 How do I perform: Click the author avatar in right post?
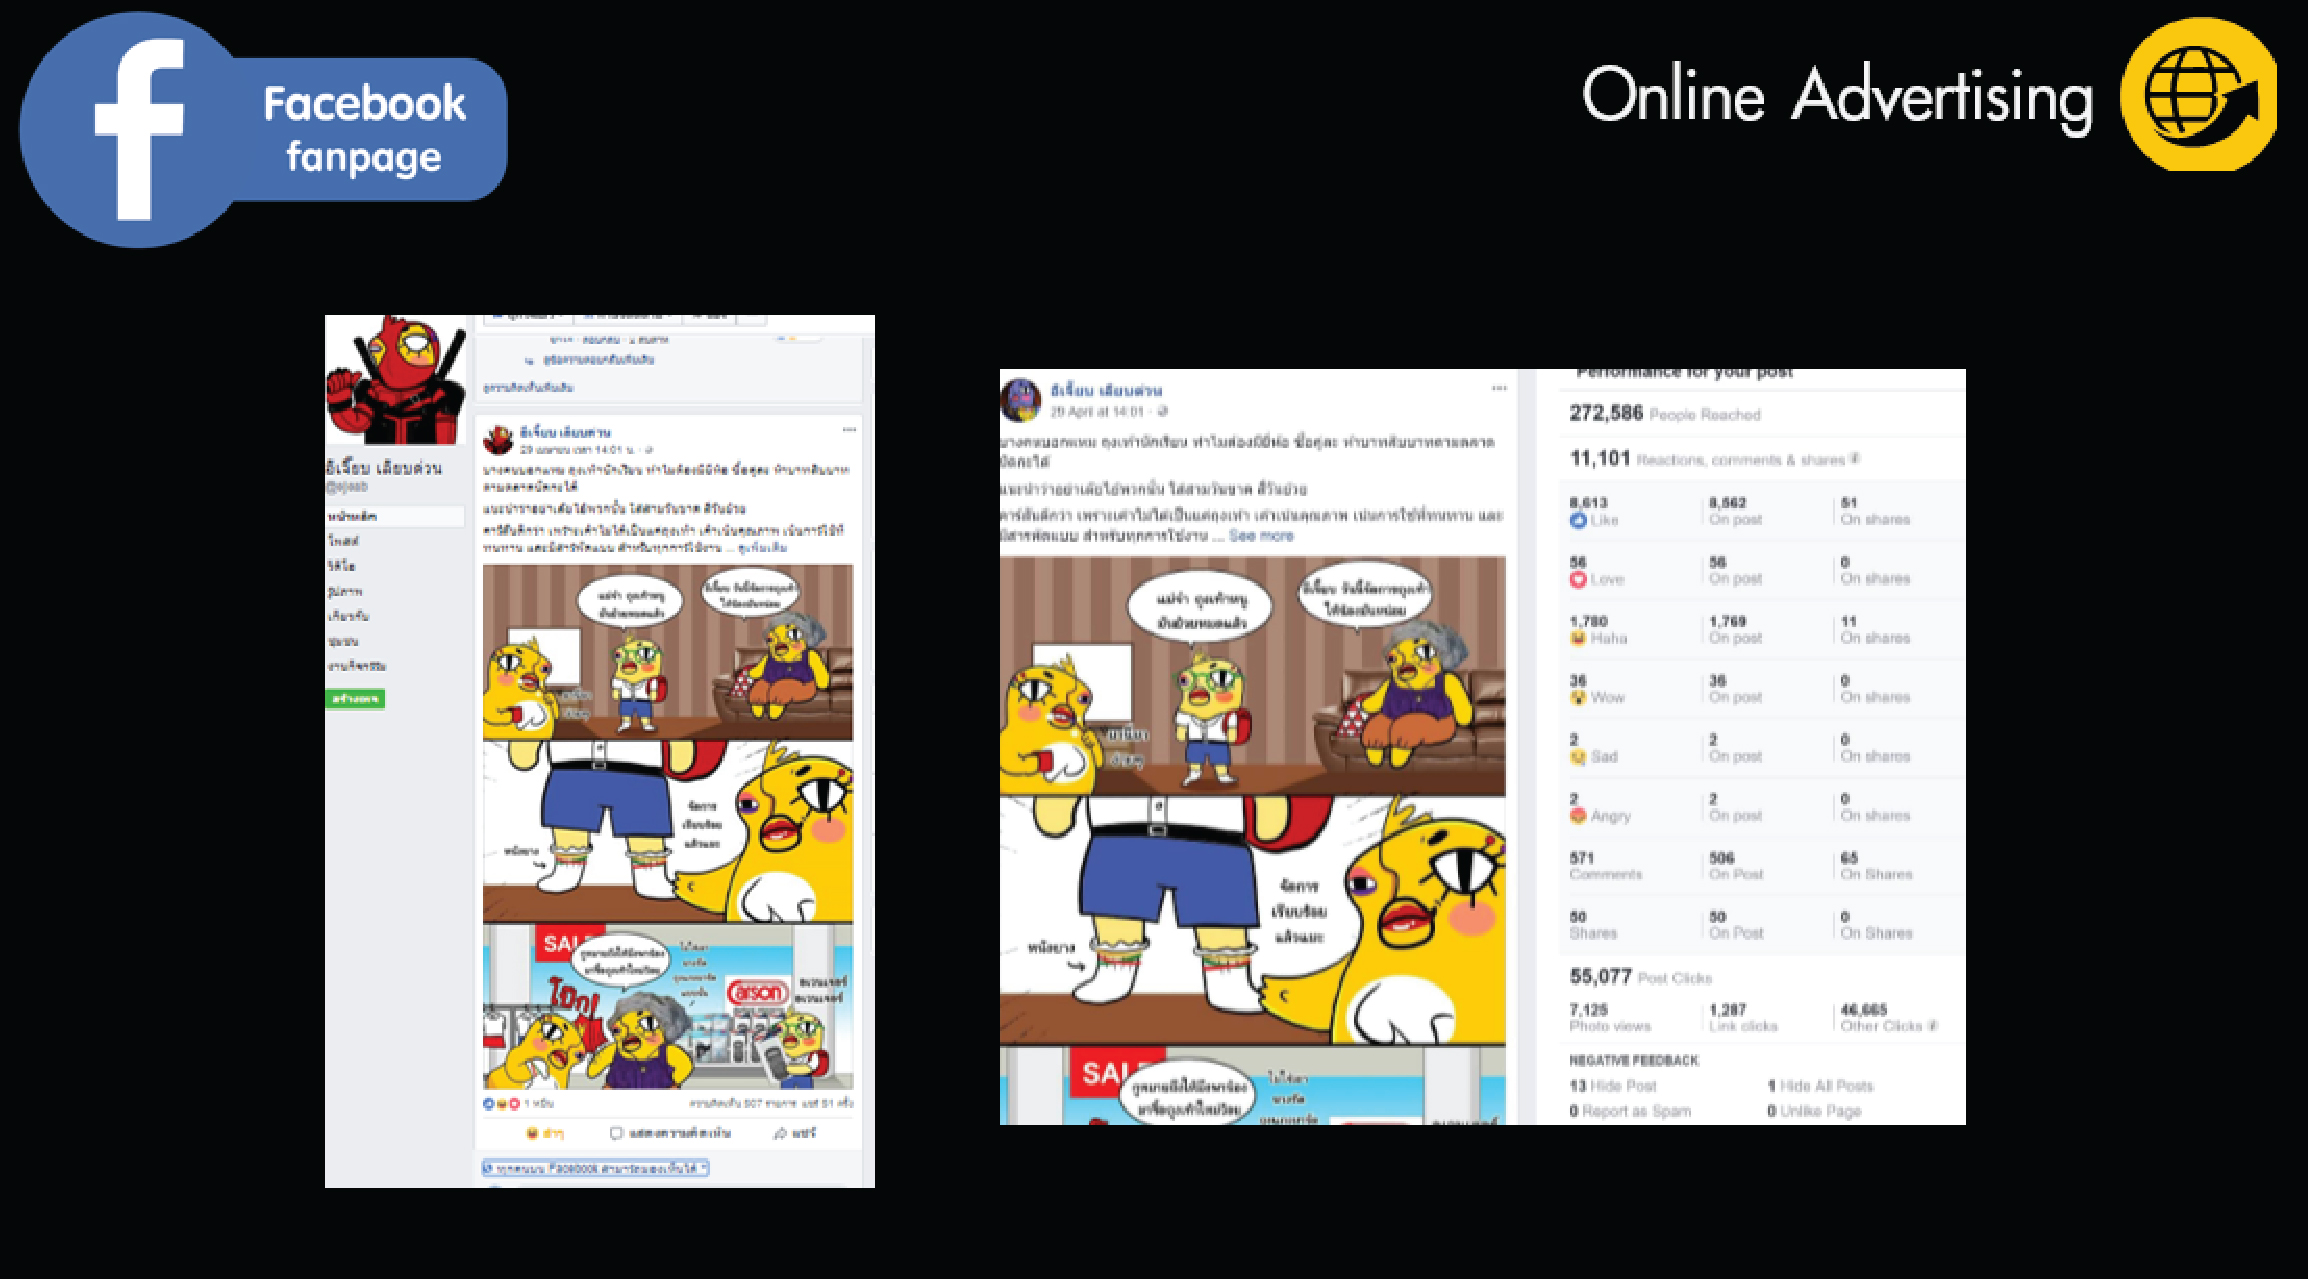[1021, 399]
